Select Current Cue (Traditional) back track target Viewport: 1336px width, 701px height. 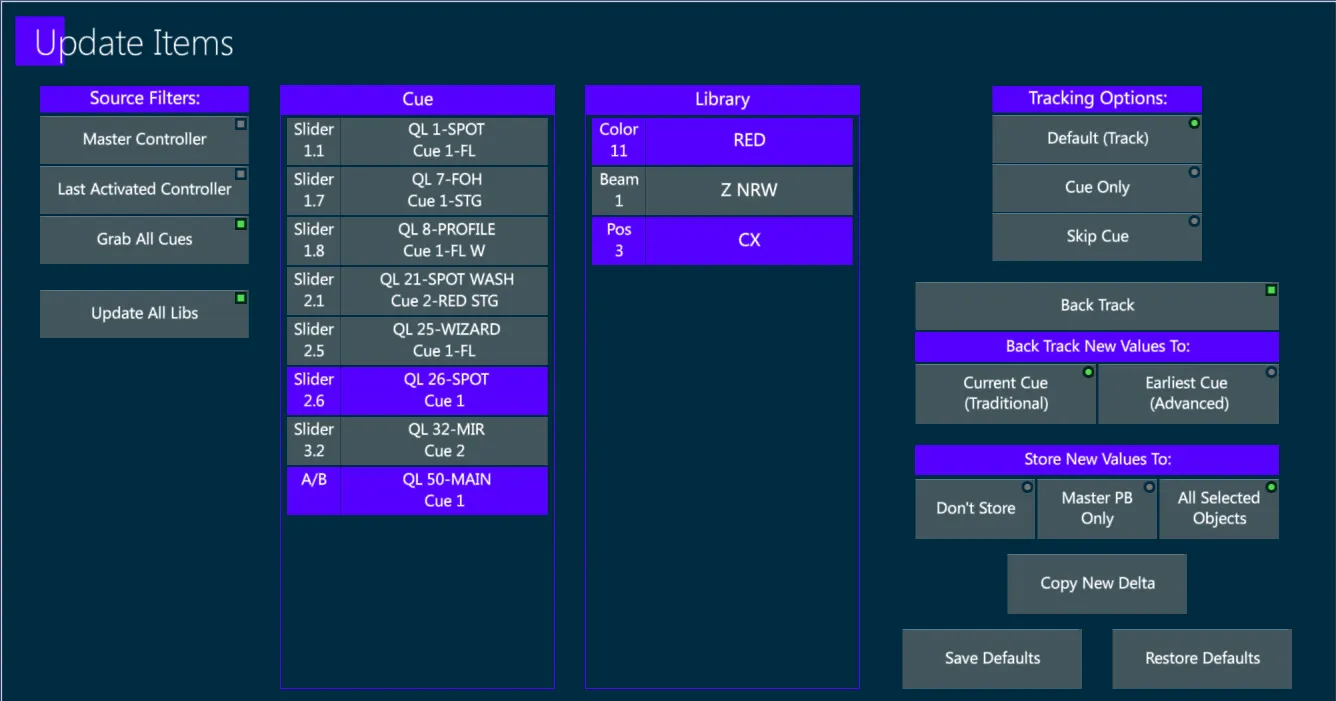point(1005,393)
